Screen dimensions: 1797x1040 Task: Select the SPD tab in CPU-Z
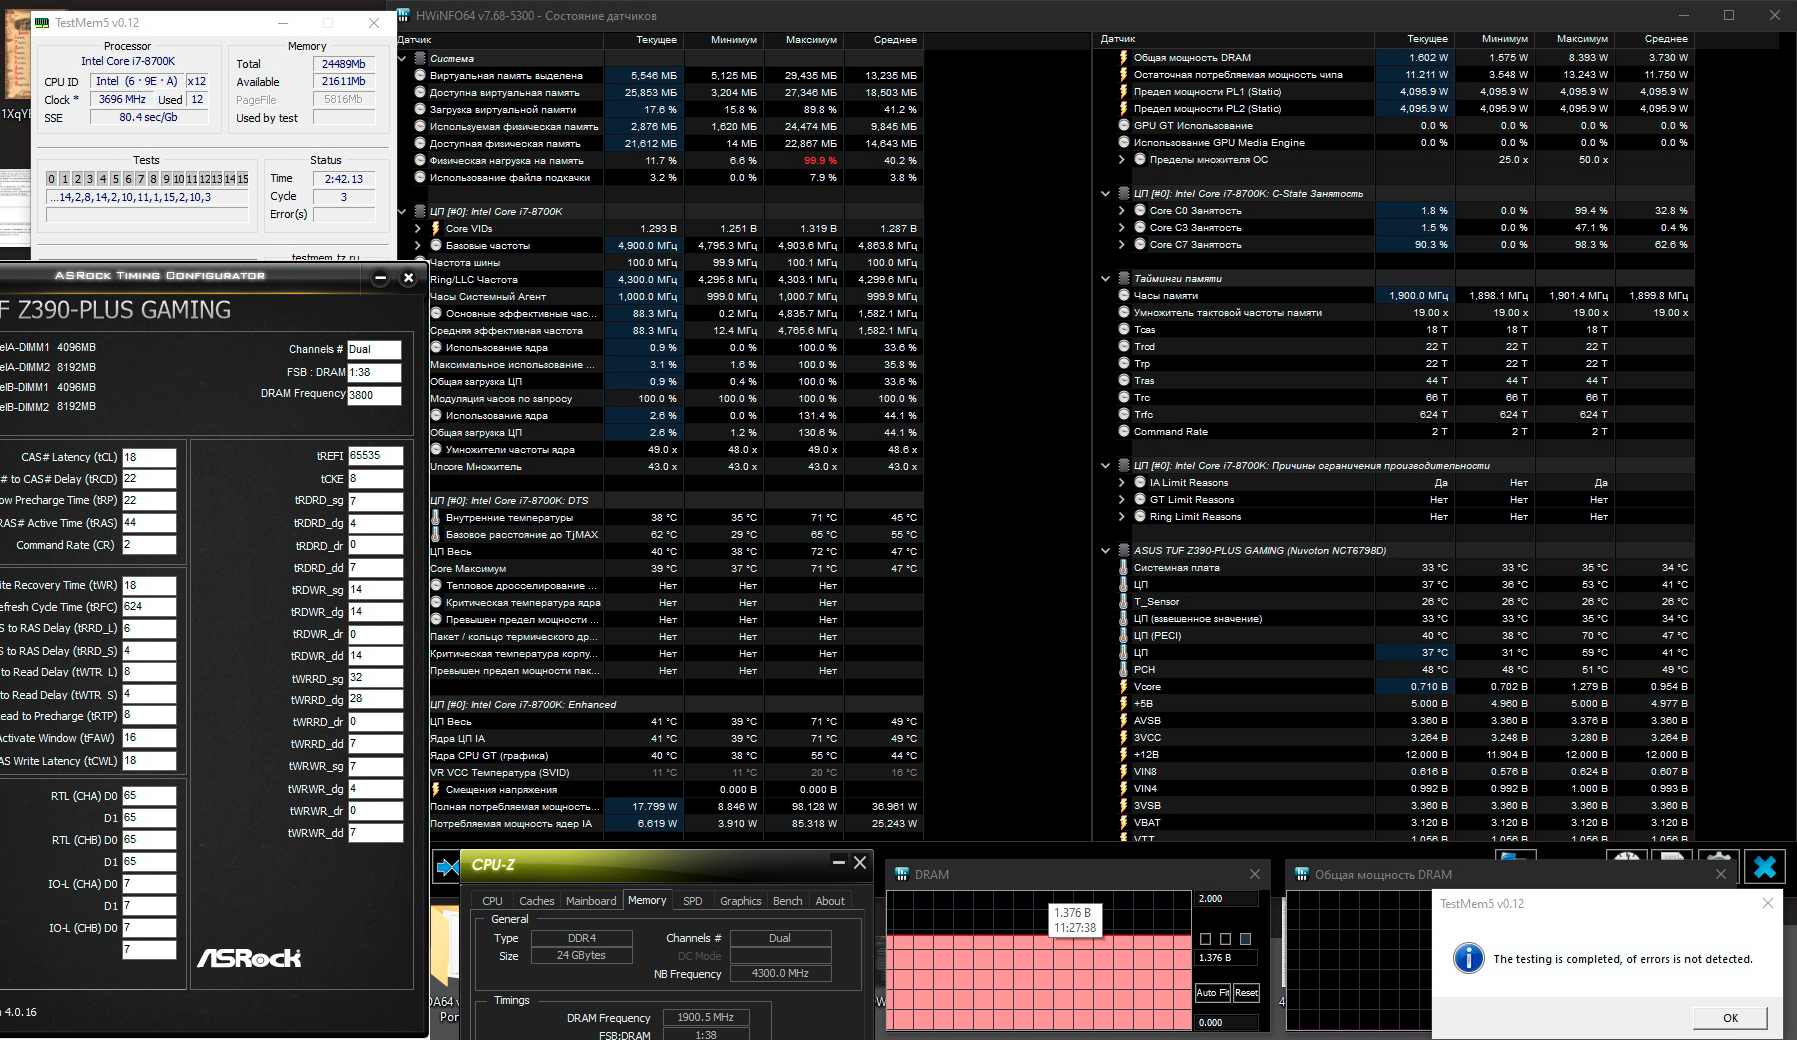[692, 901]
